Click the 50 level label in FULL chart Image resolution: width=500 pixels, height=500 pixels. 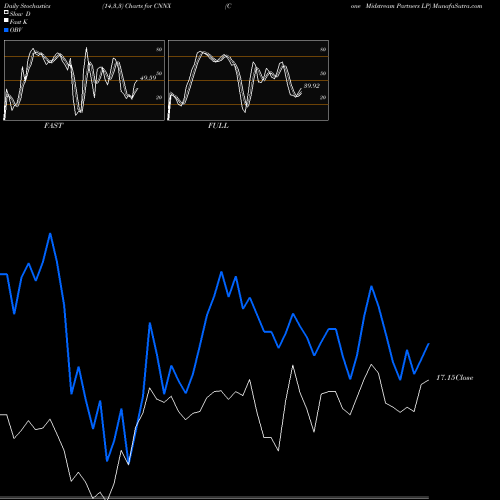pyautogui.click(x=323, y=73)
